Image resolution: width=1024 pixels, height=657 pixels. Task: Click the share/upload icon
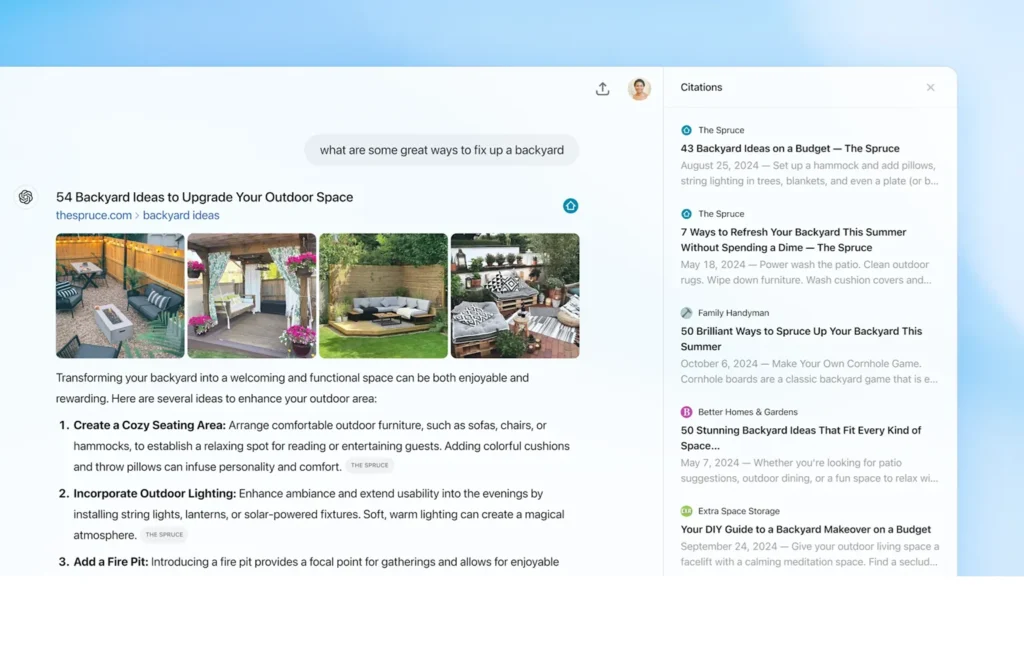click(602, 89)
